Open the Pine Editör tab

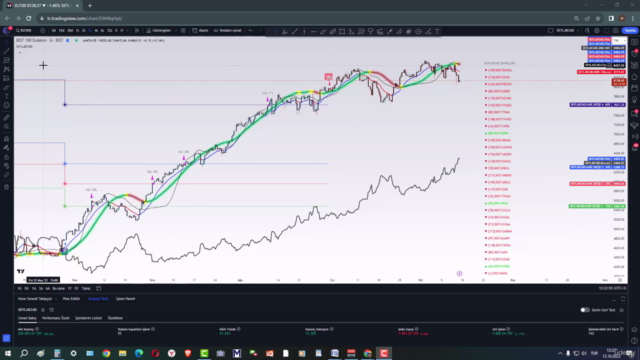(71, 299)
